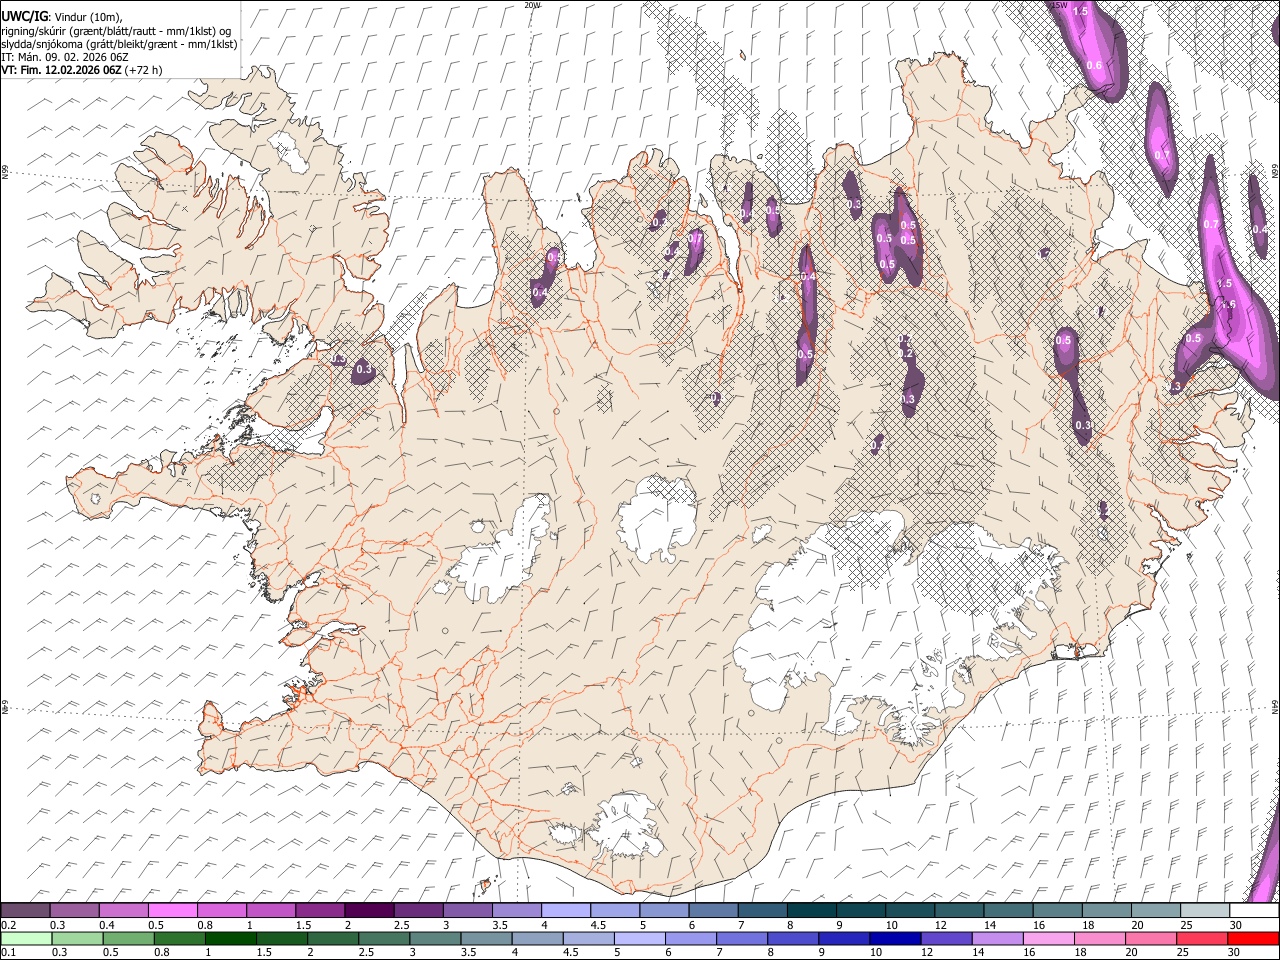Select the initial time line 'IT: Mán. 09. 02. 2026 06Z'
The width and height of the screenshot is (1280, 960).
click(x=64, y=57)
